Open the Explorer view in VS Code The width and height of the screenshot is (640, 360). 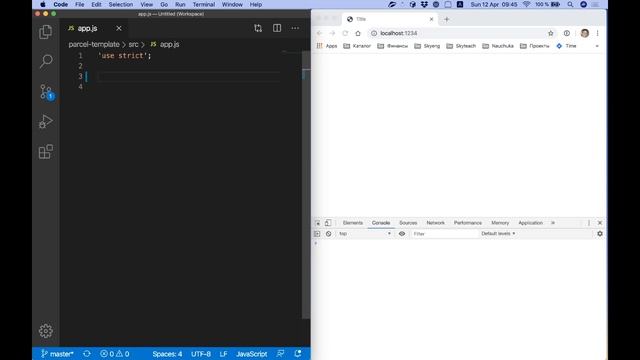[x=45, y=32]
